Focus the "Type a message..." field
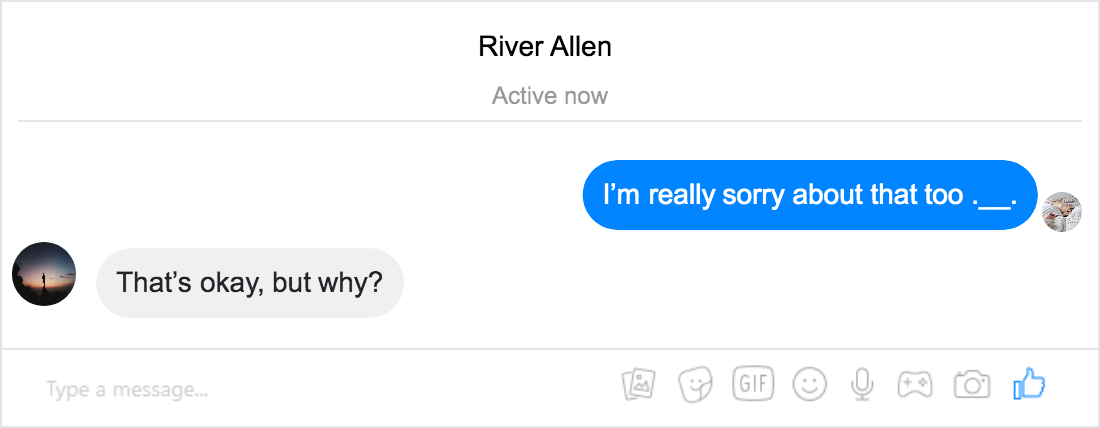 pos(309,388)
